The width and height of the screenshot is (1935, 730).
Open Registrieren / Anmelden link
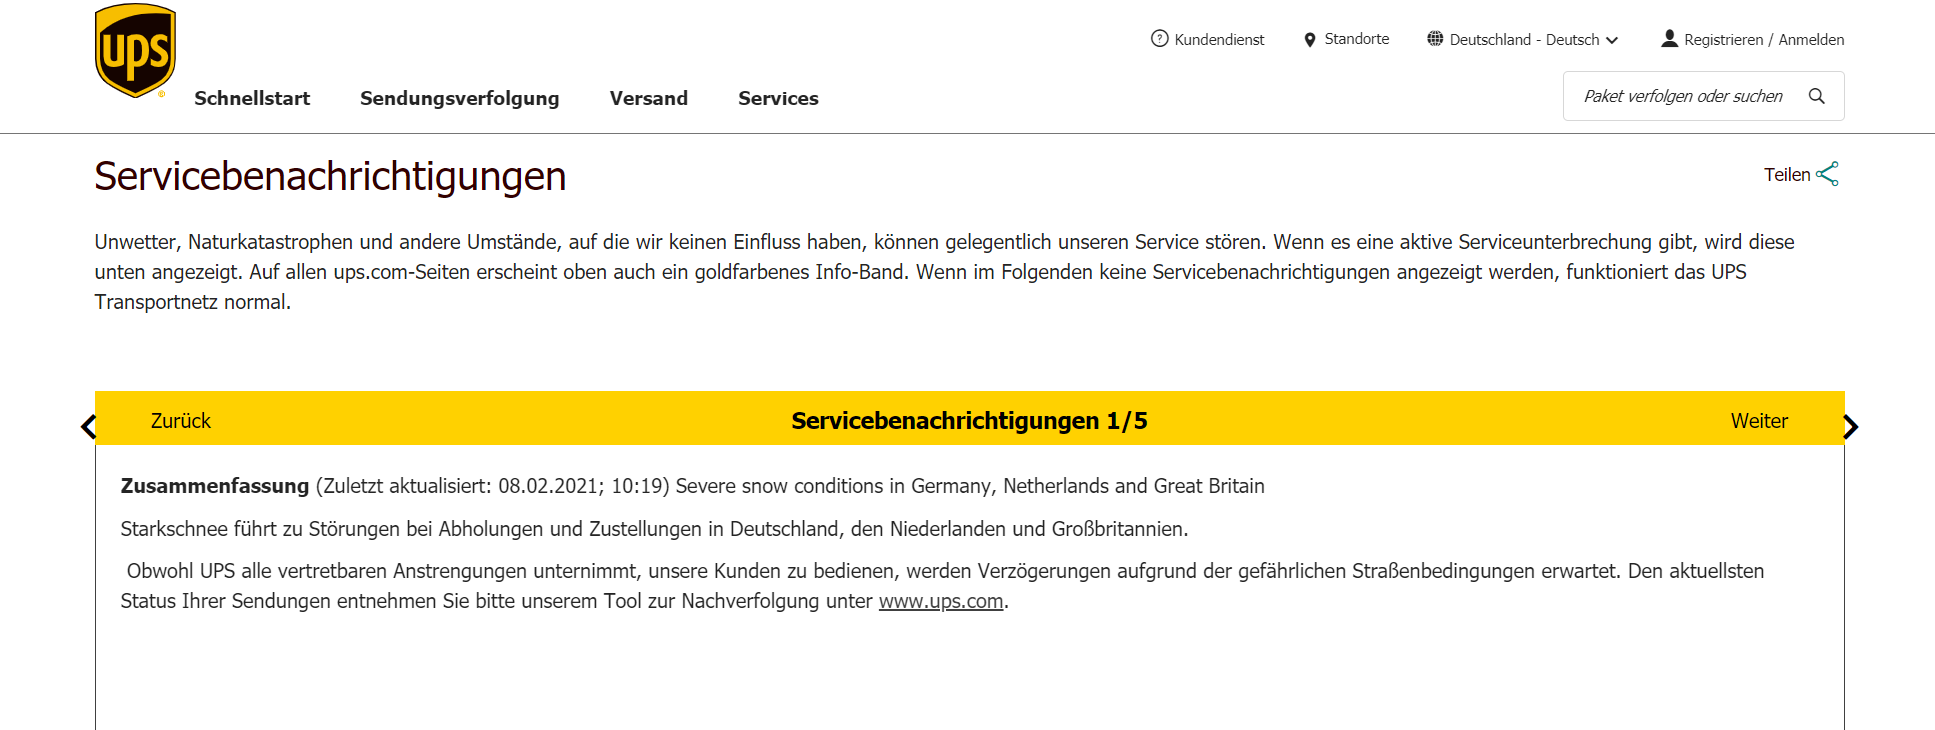[x=1764, y=40]
